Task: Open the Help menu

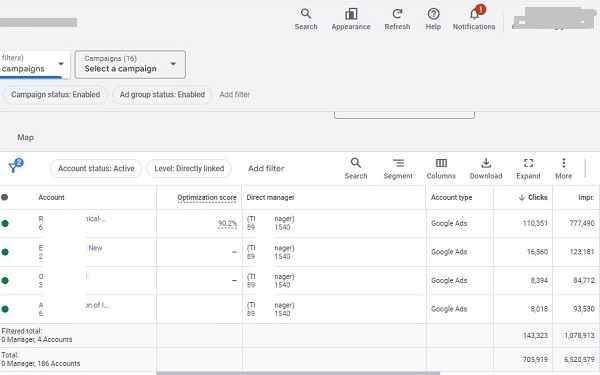Action: 433,19
